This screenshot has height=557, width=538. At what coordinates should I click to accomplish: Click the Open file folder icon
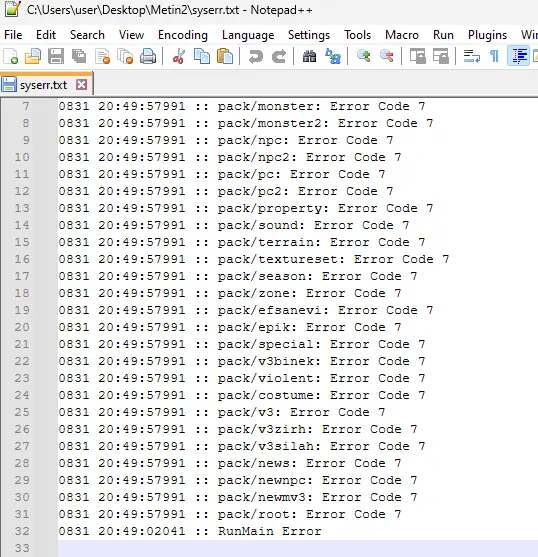pyautogui.click(x=33, y=56)
